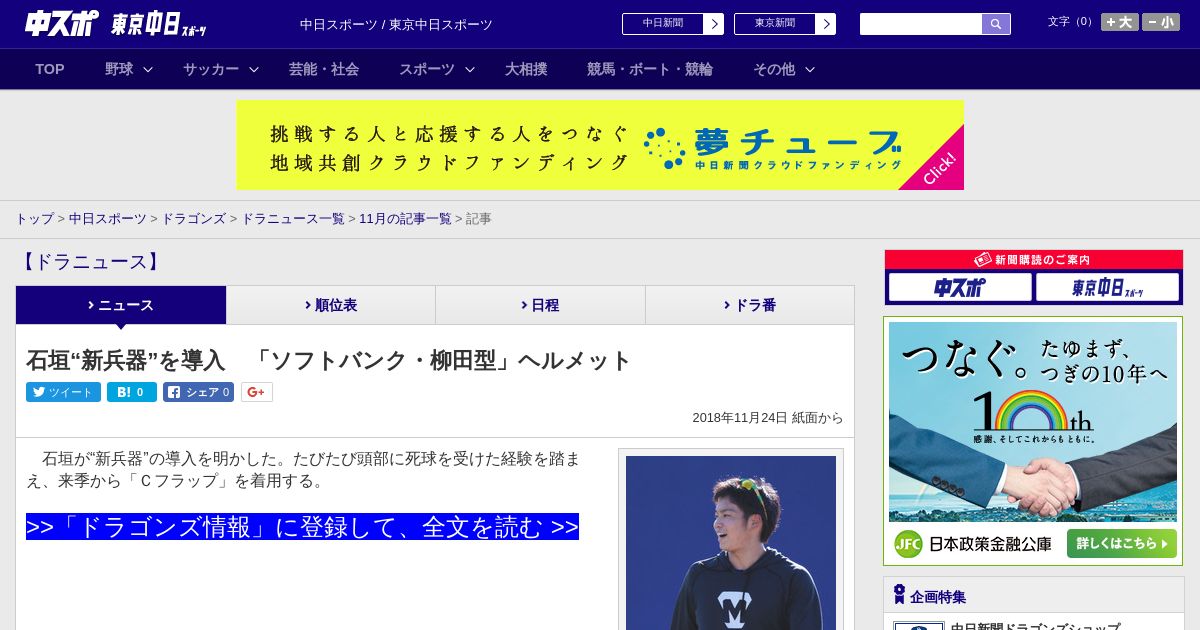1200x630 pixels.
Task: Click the arrow beside 東京新聞
Action: [826, 24]
